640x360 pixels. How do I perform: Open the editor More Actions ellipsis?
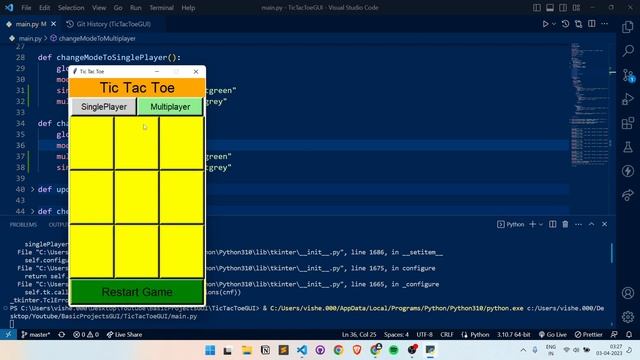[604, 24]
